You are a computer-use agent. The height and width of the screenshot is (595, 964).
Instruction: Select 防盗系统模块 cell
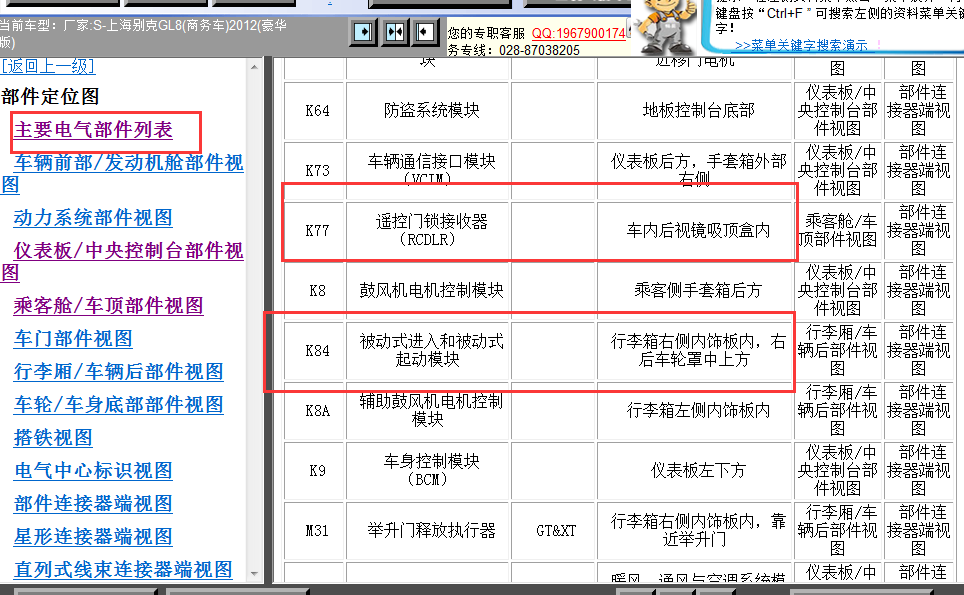coord(429,111)
